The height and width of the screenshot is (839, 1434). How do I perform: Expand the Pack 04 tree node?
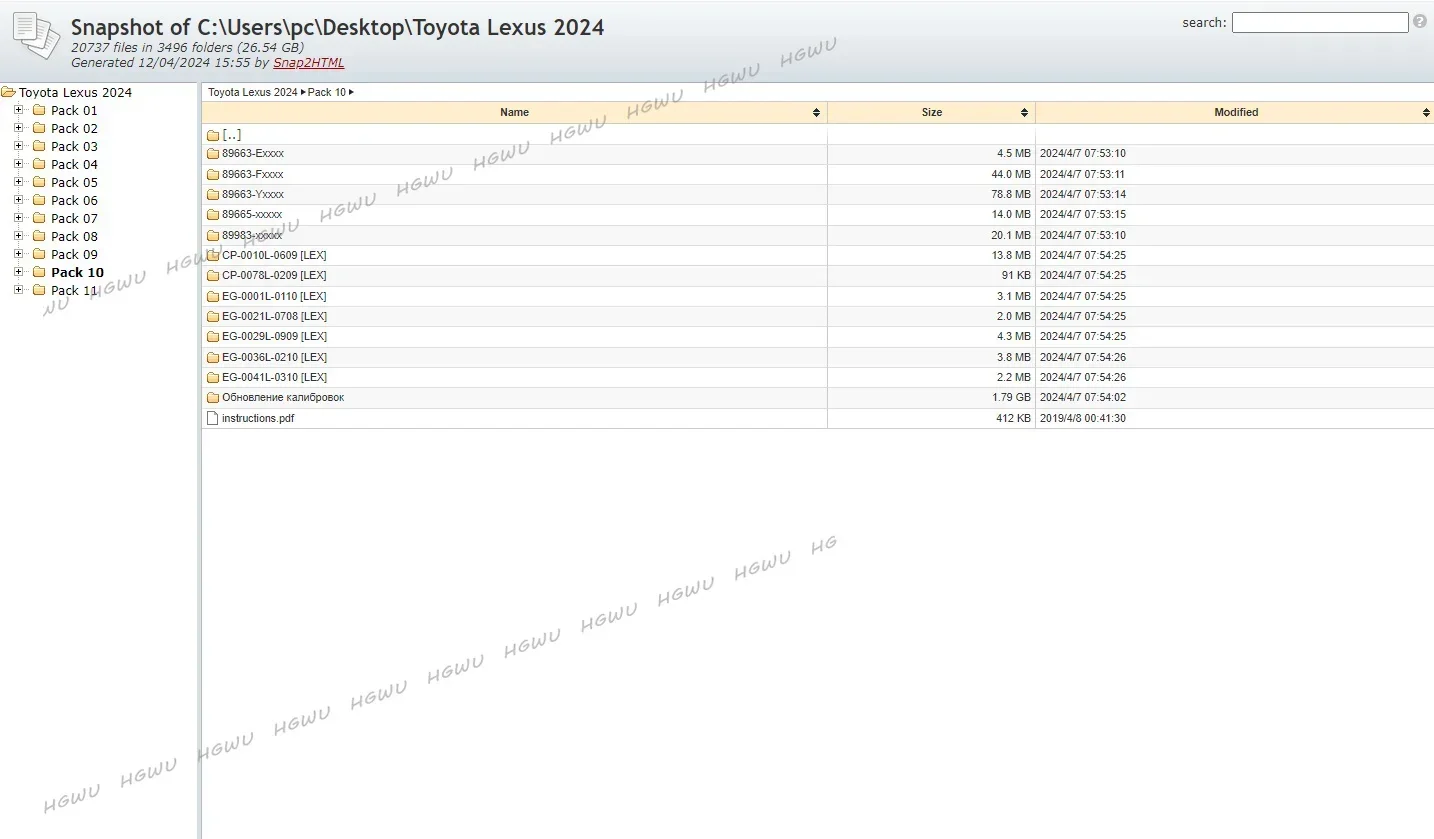pos(18,164)
